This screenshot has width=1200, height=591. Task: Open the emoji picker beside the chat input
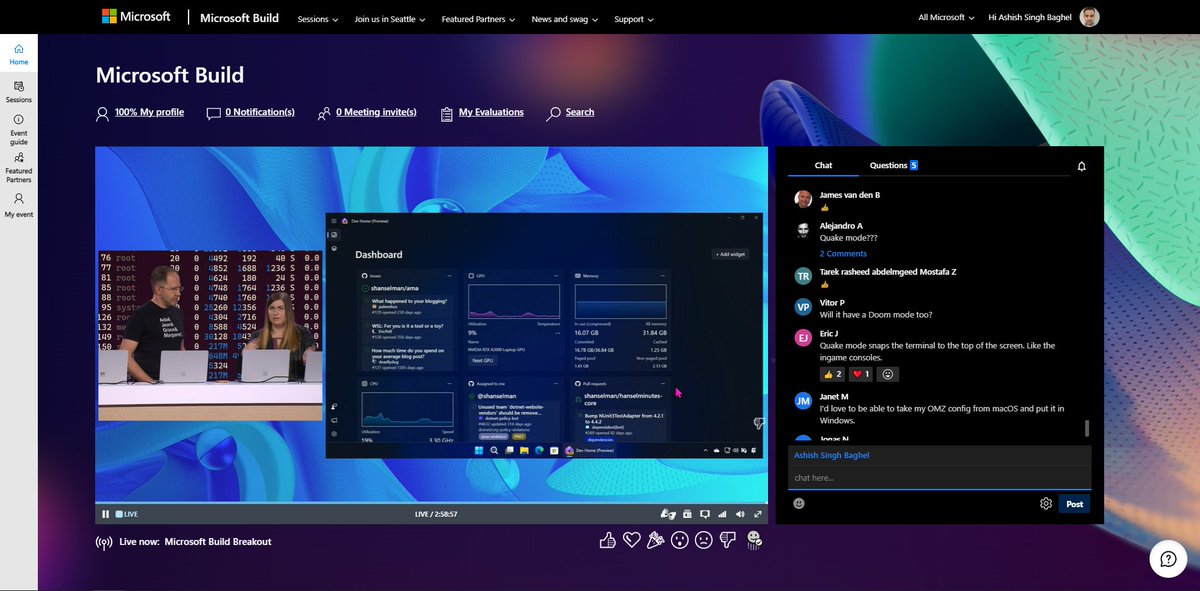[x=799, y=503]
